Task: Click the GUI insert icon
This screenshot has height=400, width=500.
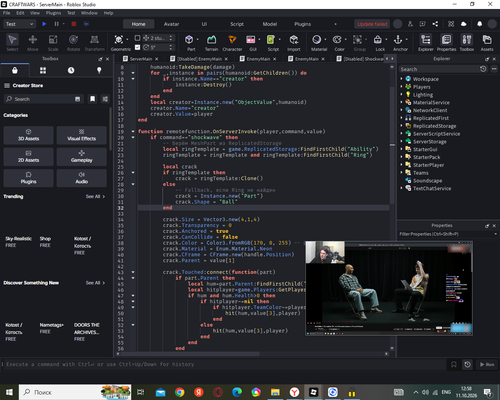Action: (251, 40)
